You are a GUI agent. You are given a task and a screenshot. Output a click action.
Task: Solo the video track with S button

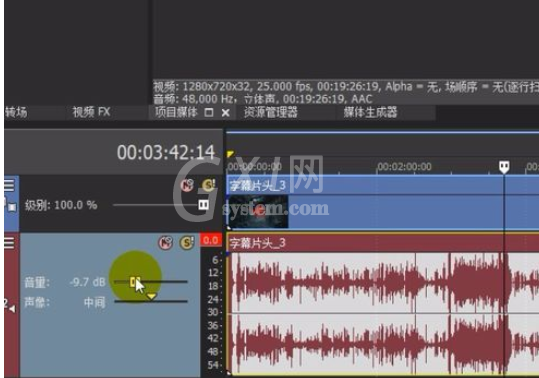click(x=208, y=186)
